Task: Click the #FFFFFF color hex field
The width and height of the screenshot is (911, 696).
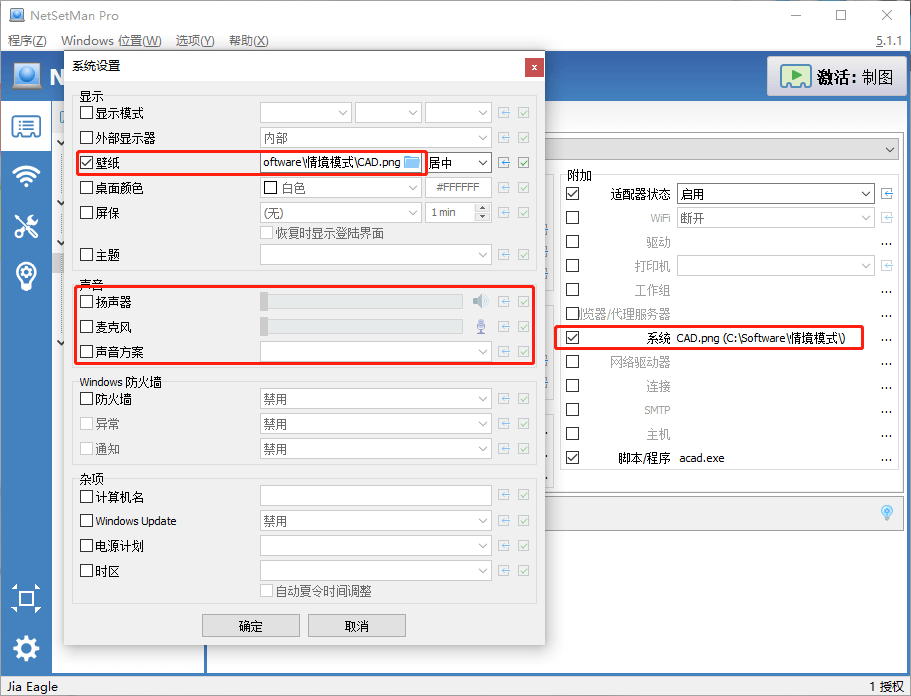Action: click(x=458, y=188)
